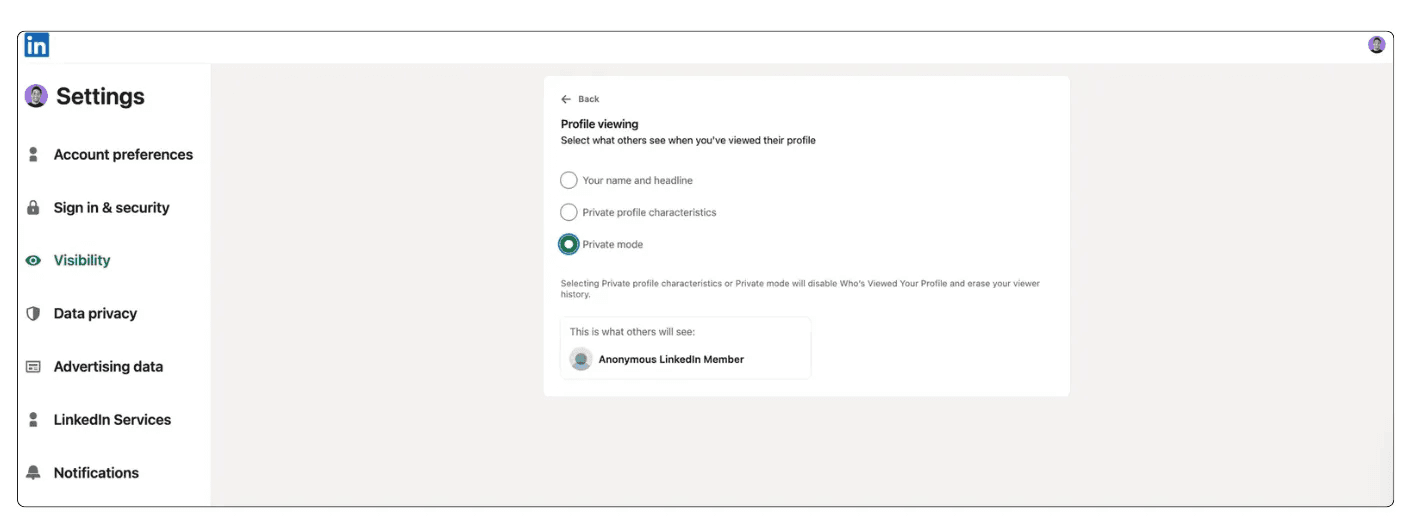Viewport: 1412px width, 532px height.
Task: Click the LinkedIn Services person icon
Action: 33,420
